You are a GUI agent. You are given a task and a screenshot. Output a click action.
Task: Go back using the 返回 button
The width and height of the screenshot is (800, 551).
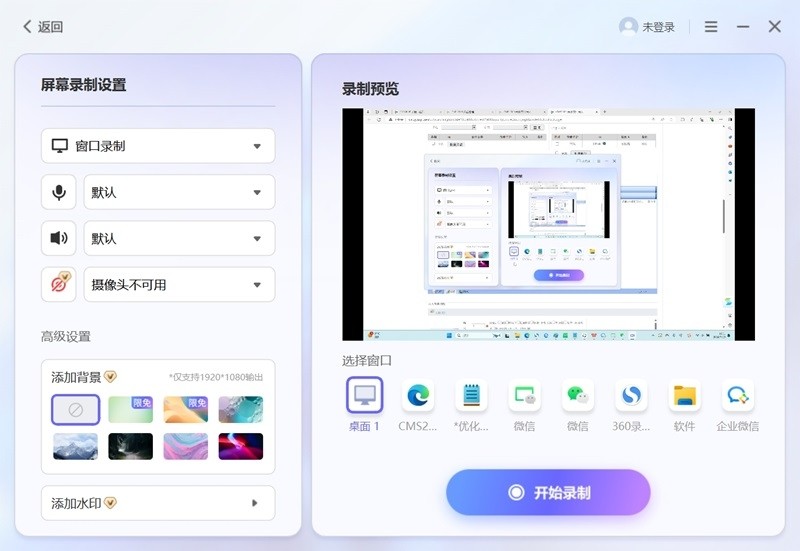43,27
